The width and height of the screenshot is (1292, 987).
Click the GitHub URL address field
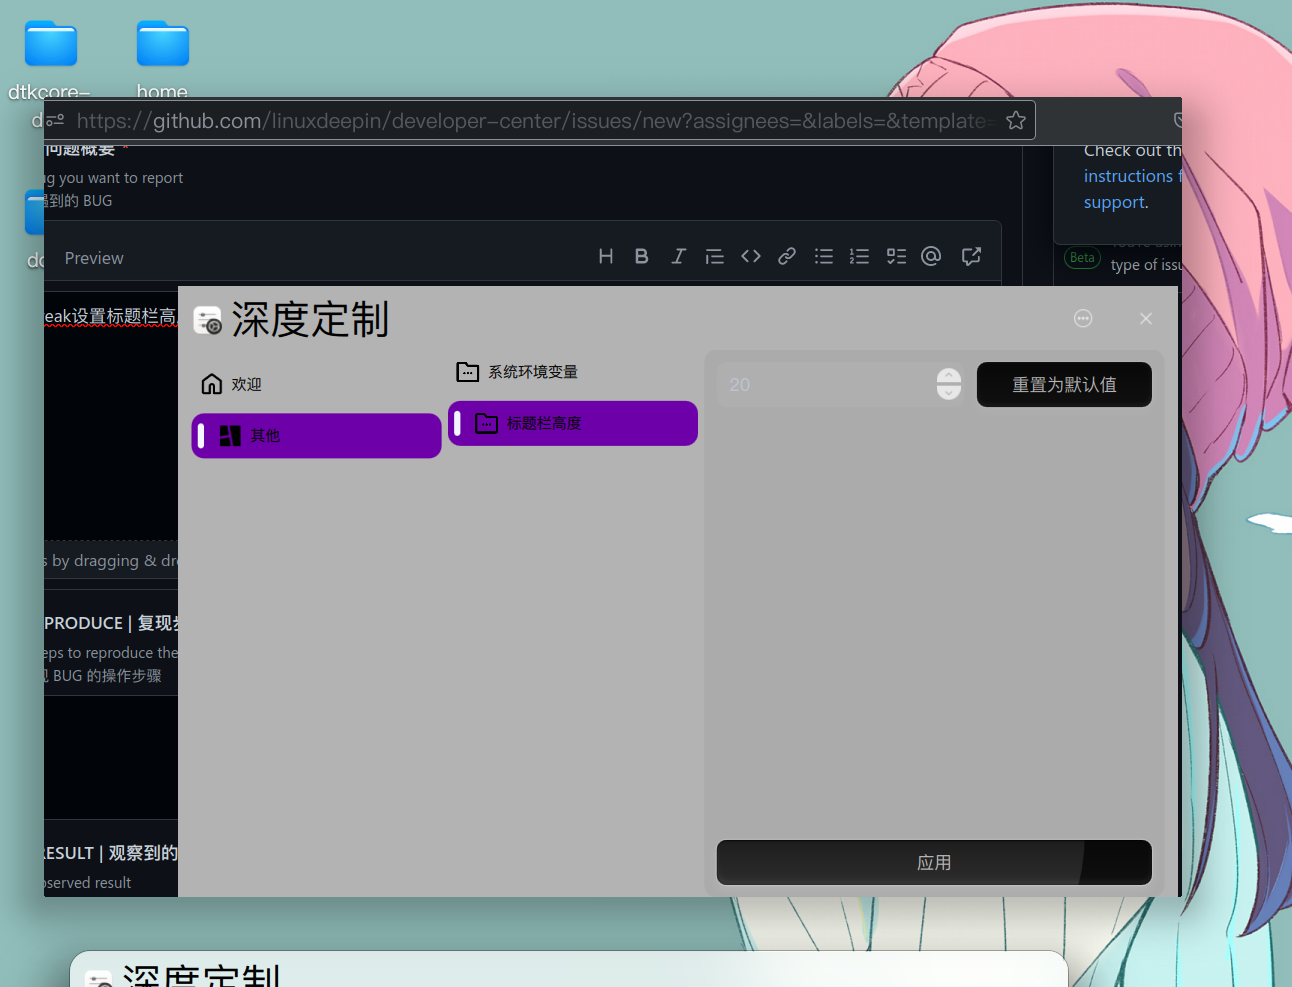point(535,121)
